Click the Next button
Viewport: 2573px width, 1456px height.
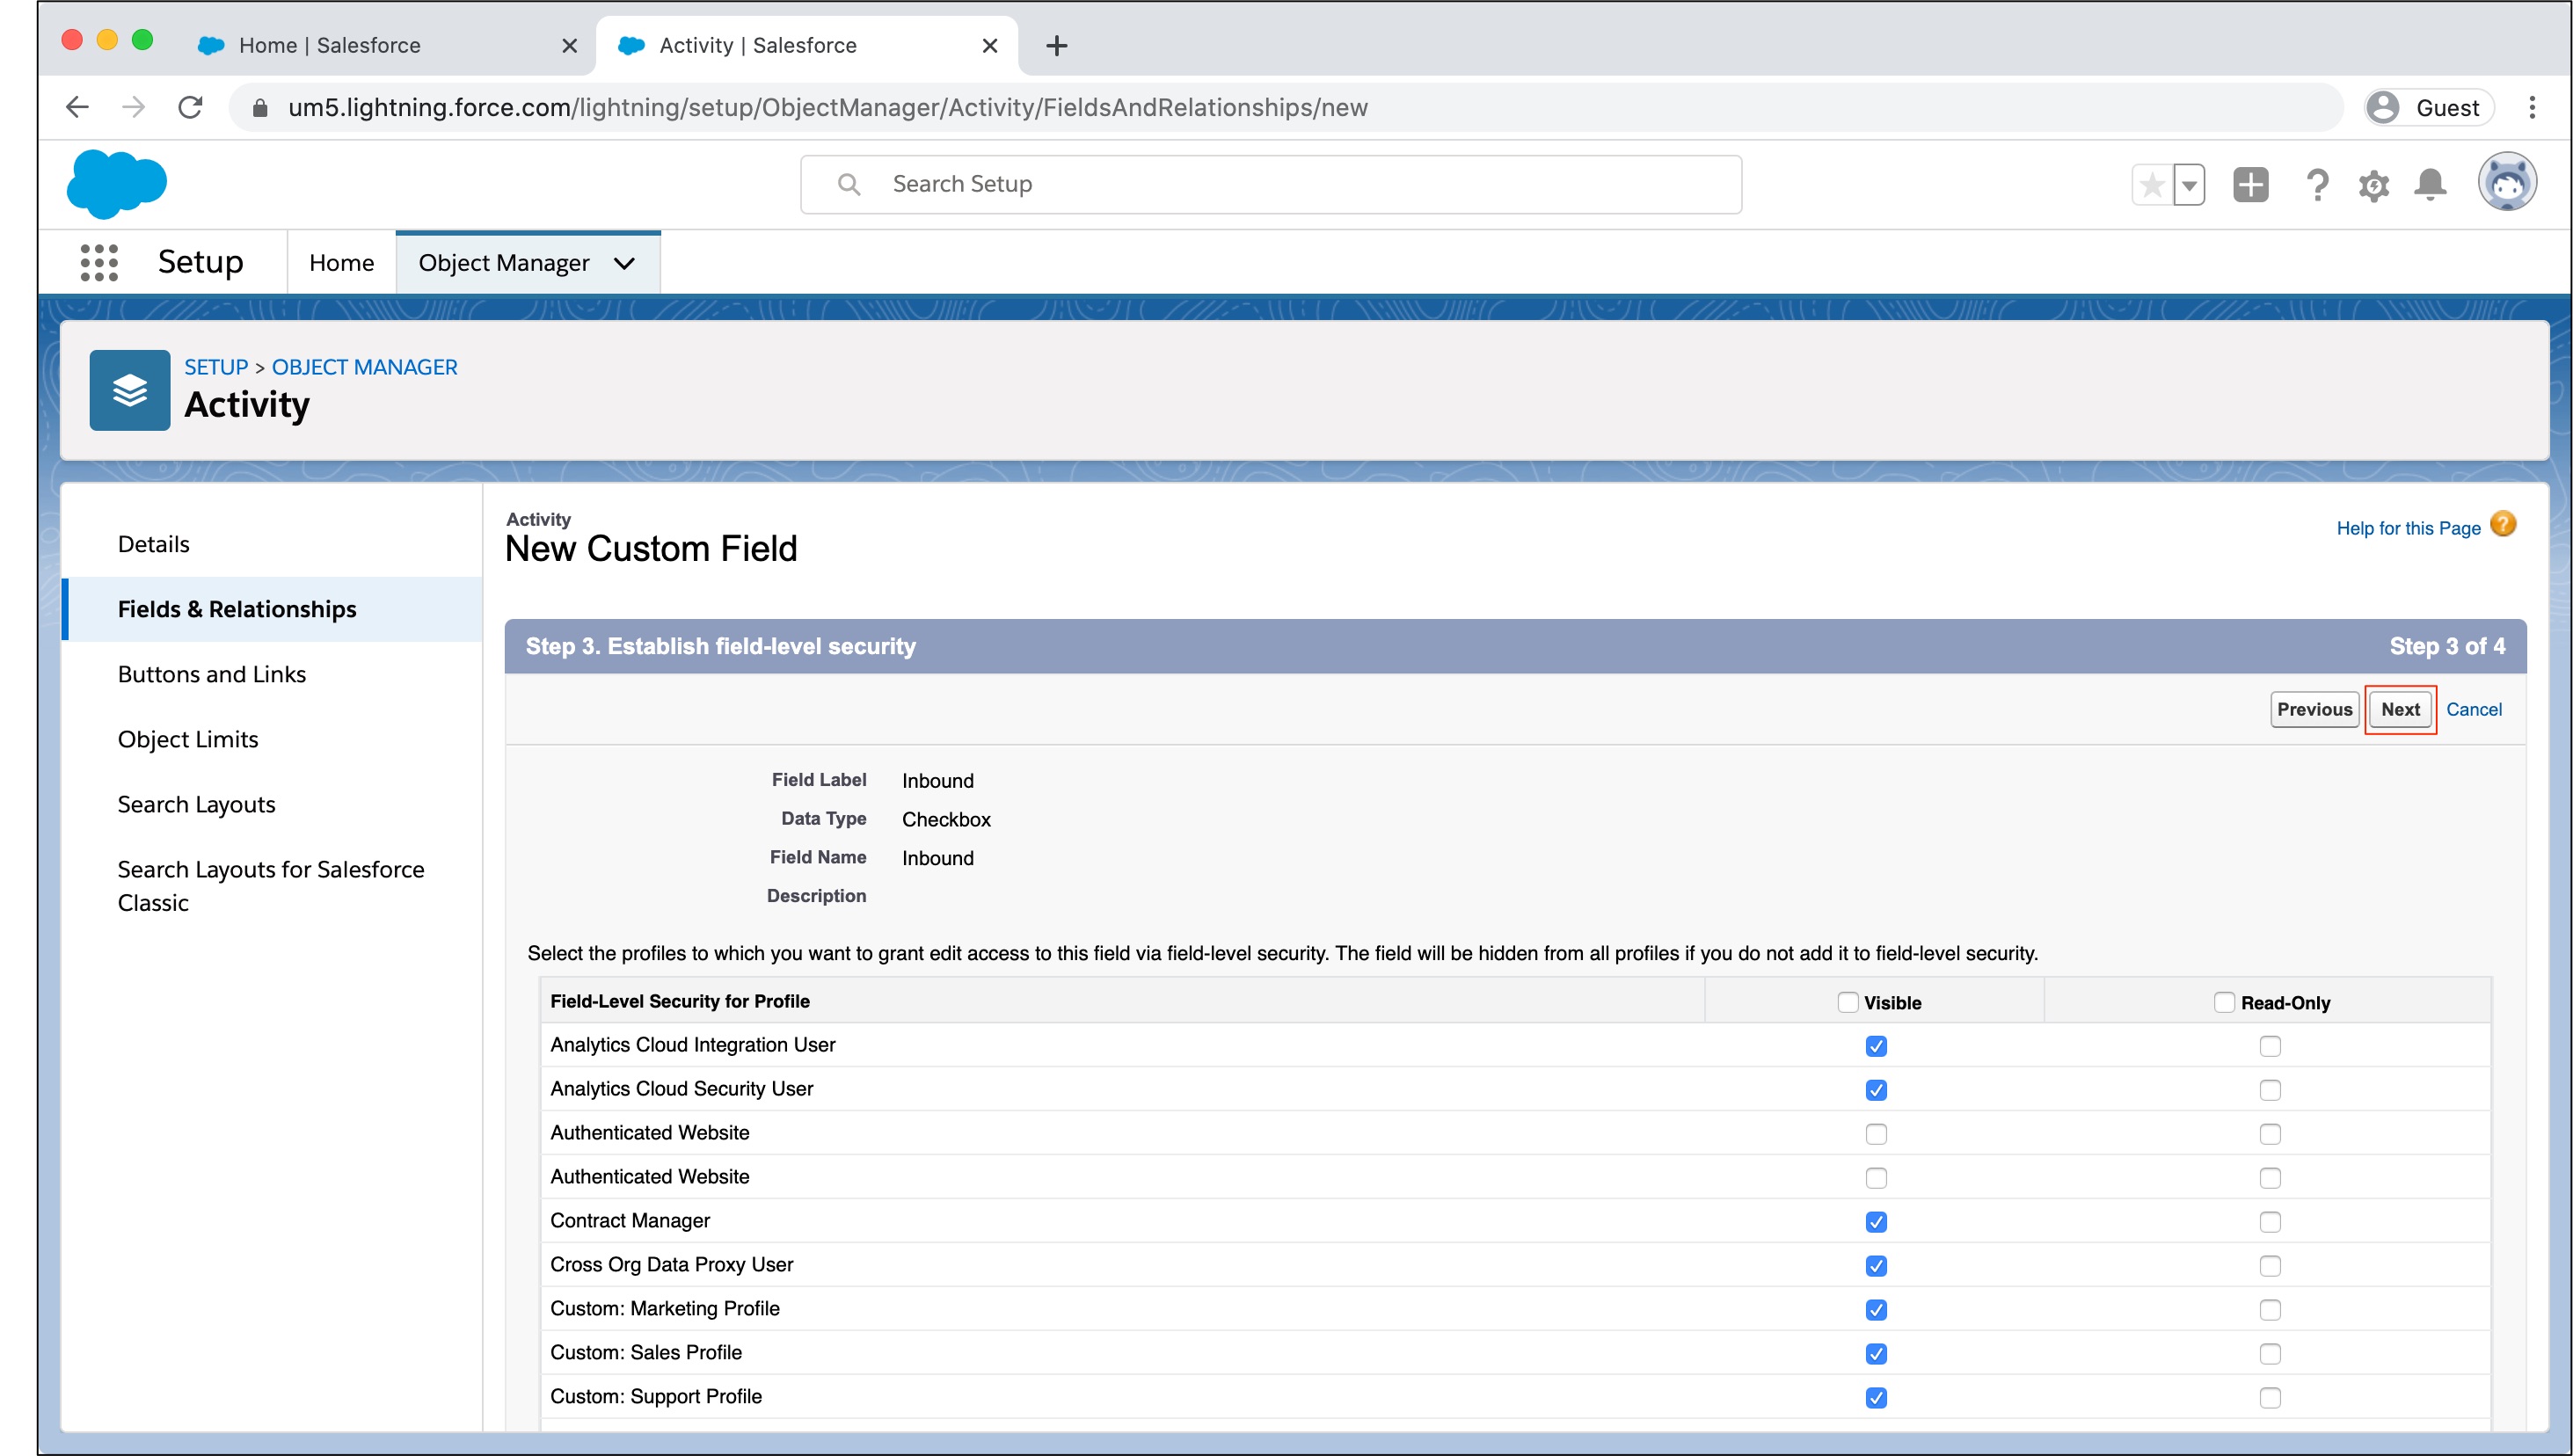coord(2400,709)
